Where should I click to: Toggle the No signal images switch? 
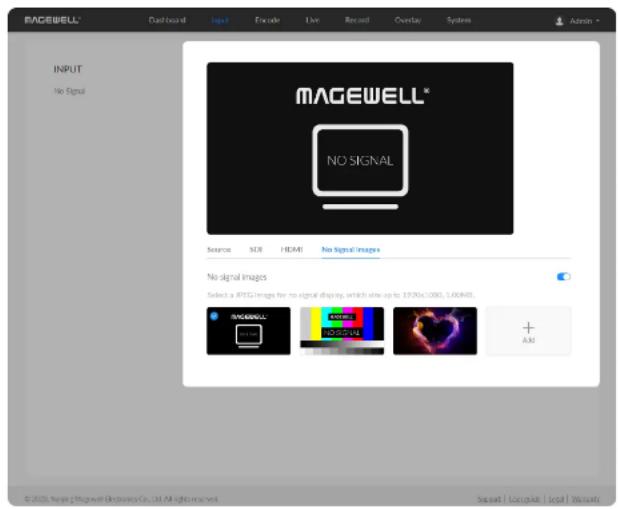[x=564, y=277]
